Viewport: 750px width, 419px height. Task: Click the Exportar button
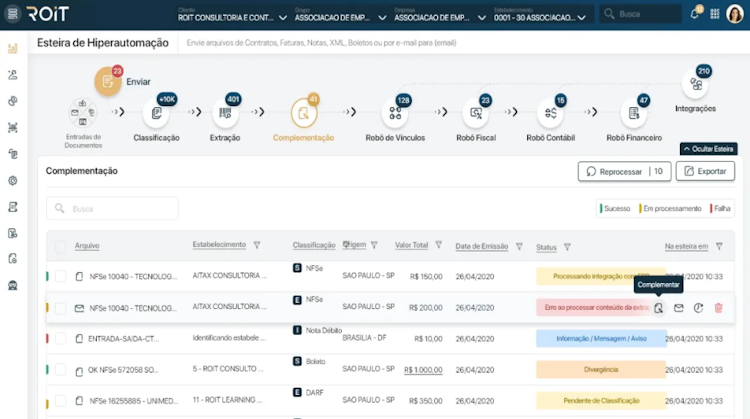pos(705,171)
